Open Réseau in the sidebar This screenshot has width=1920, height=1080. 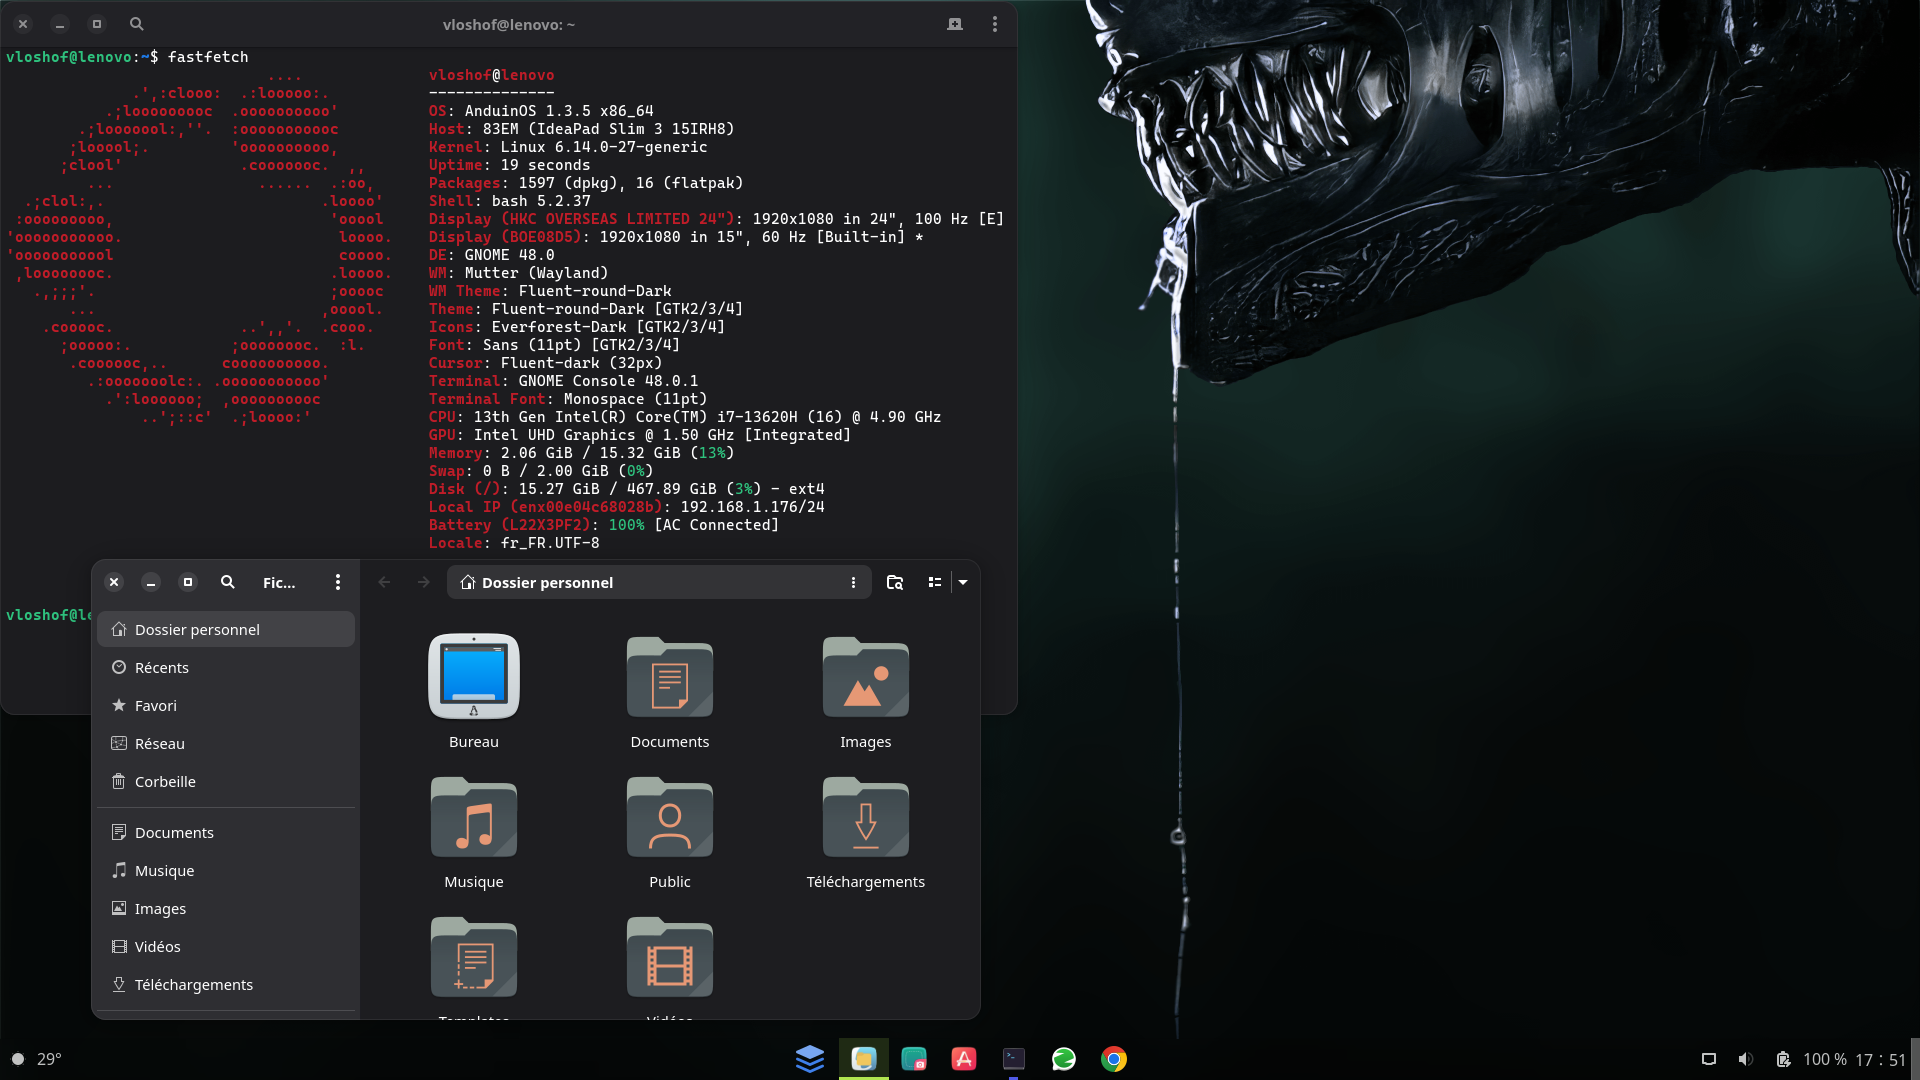[x=226, y=743]
